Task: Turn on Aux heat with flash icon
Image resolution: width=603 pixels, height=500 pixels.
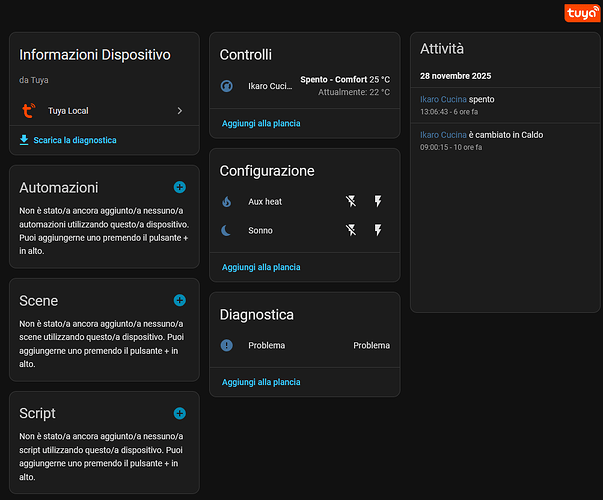Action: tap(378, 201)
